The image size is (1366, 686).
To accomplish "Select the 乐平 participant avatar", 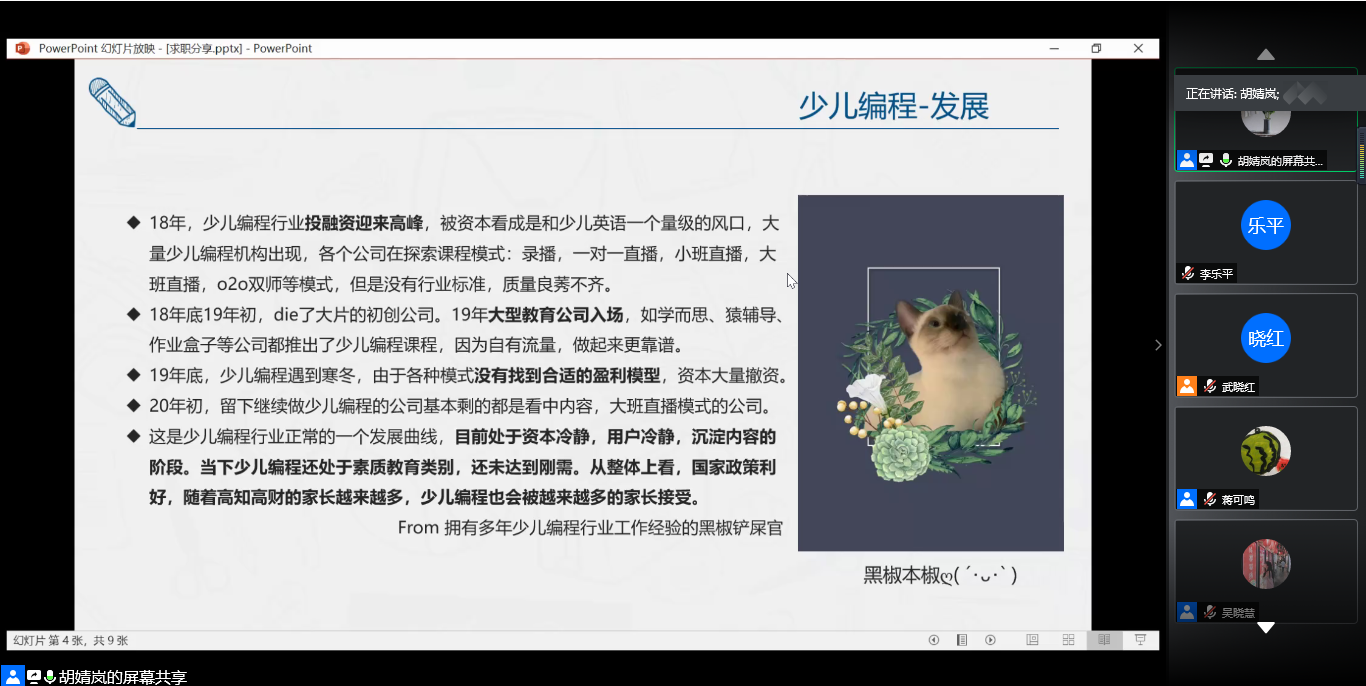I will click(x=1265, y=226).
